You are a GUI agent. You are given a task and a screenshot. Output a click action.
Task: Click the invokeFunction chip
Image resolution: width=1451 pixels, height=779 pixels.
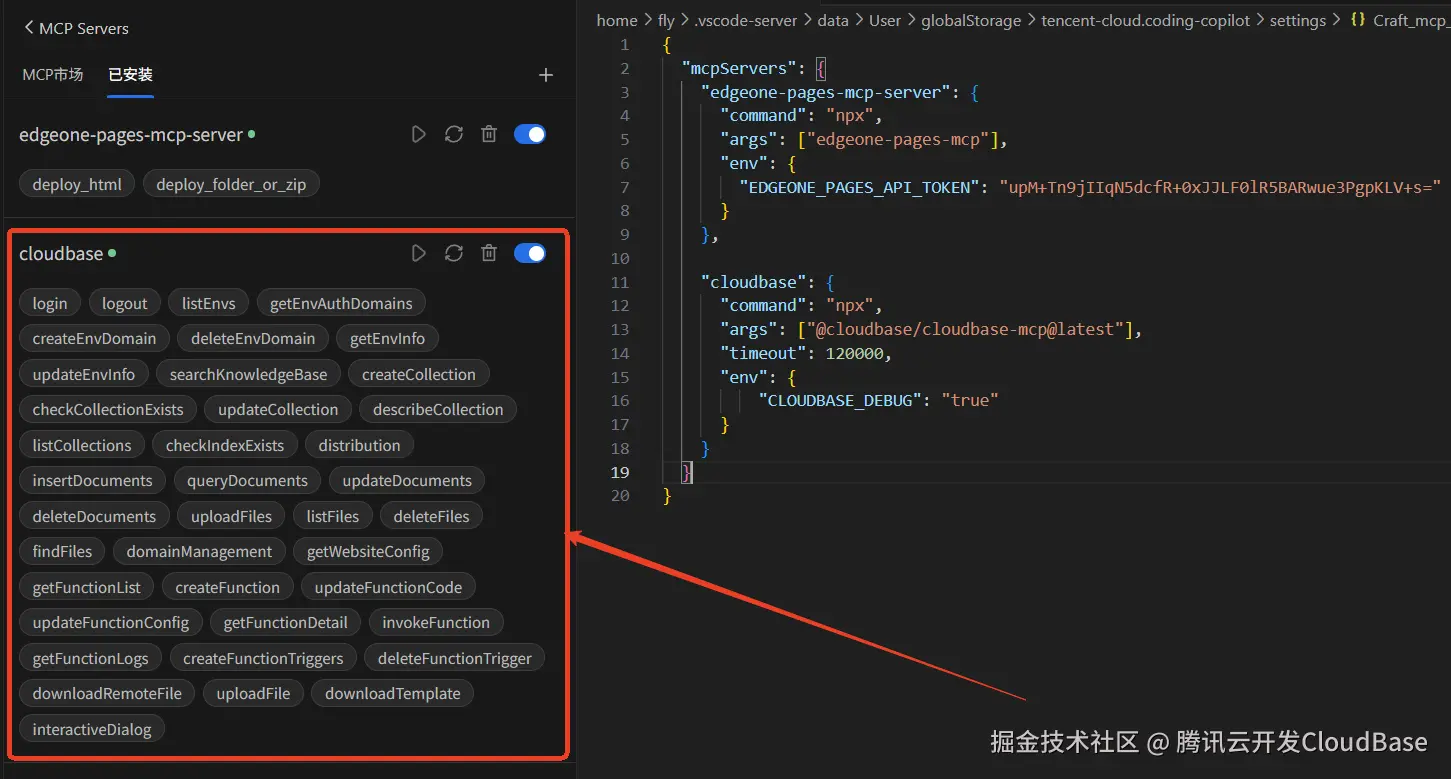coord(436,622)
